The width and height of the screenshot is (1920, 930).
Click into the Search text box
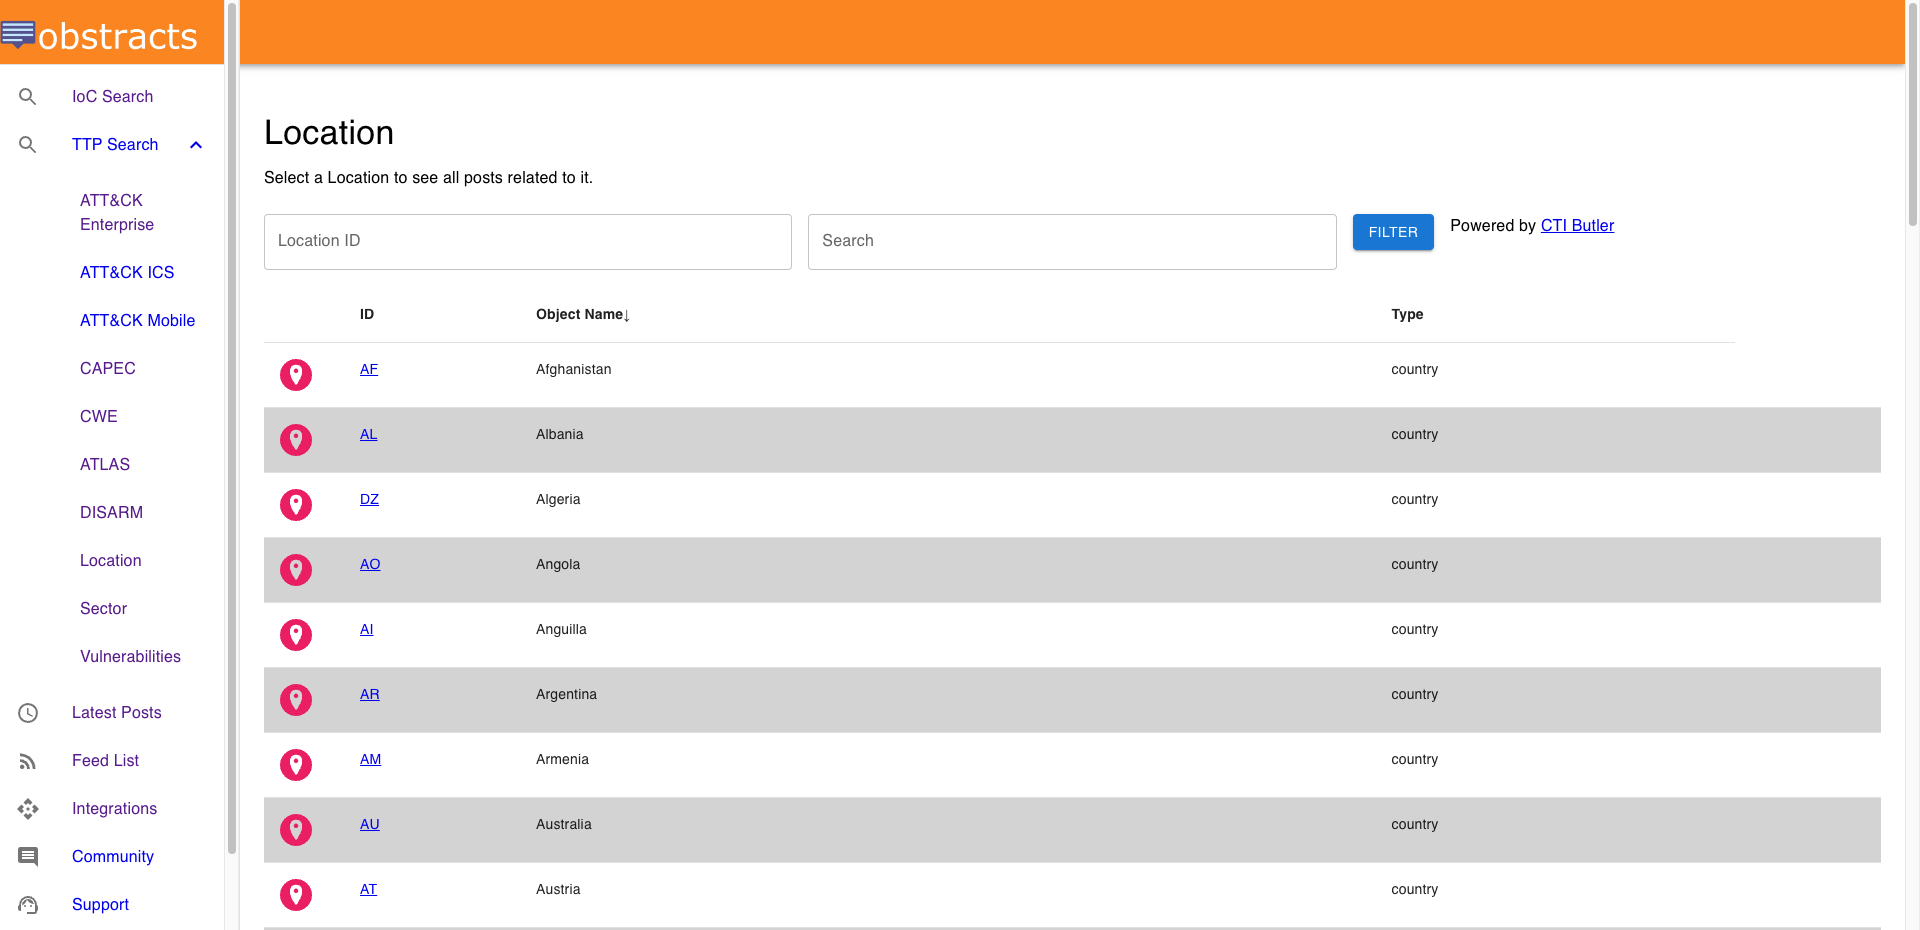pyautogui.click(x=1071, y=242)
